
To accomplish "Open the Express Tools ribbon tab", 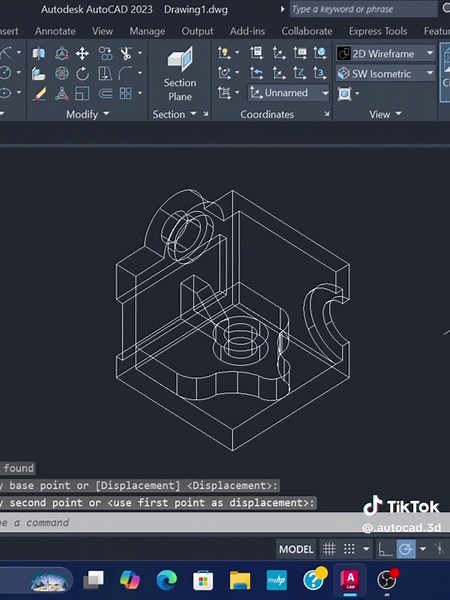I will (378, 31).
